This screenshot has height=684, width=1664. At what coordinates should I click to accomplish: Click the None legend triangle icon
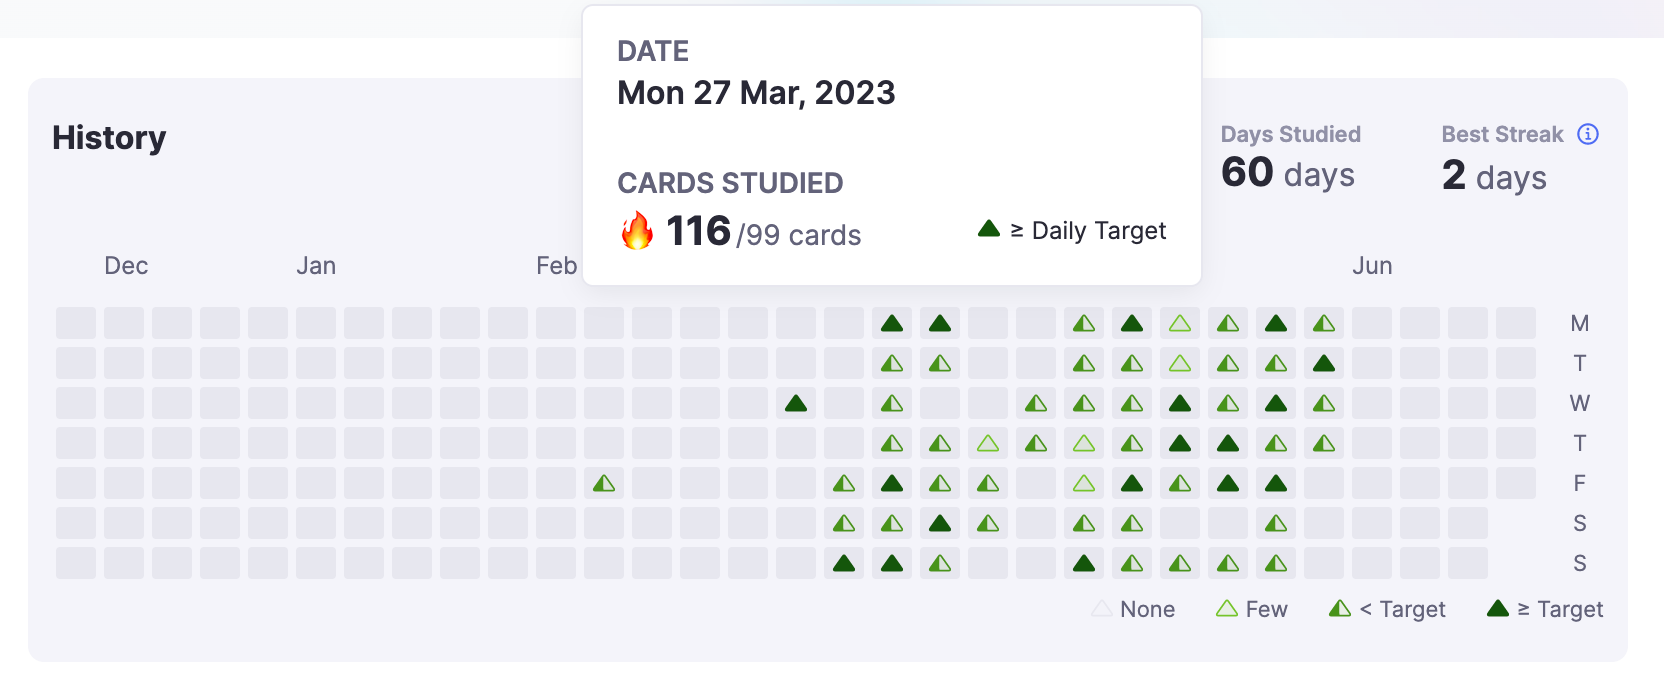pos(1102,609)
